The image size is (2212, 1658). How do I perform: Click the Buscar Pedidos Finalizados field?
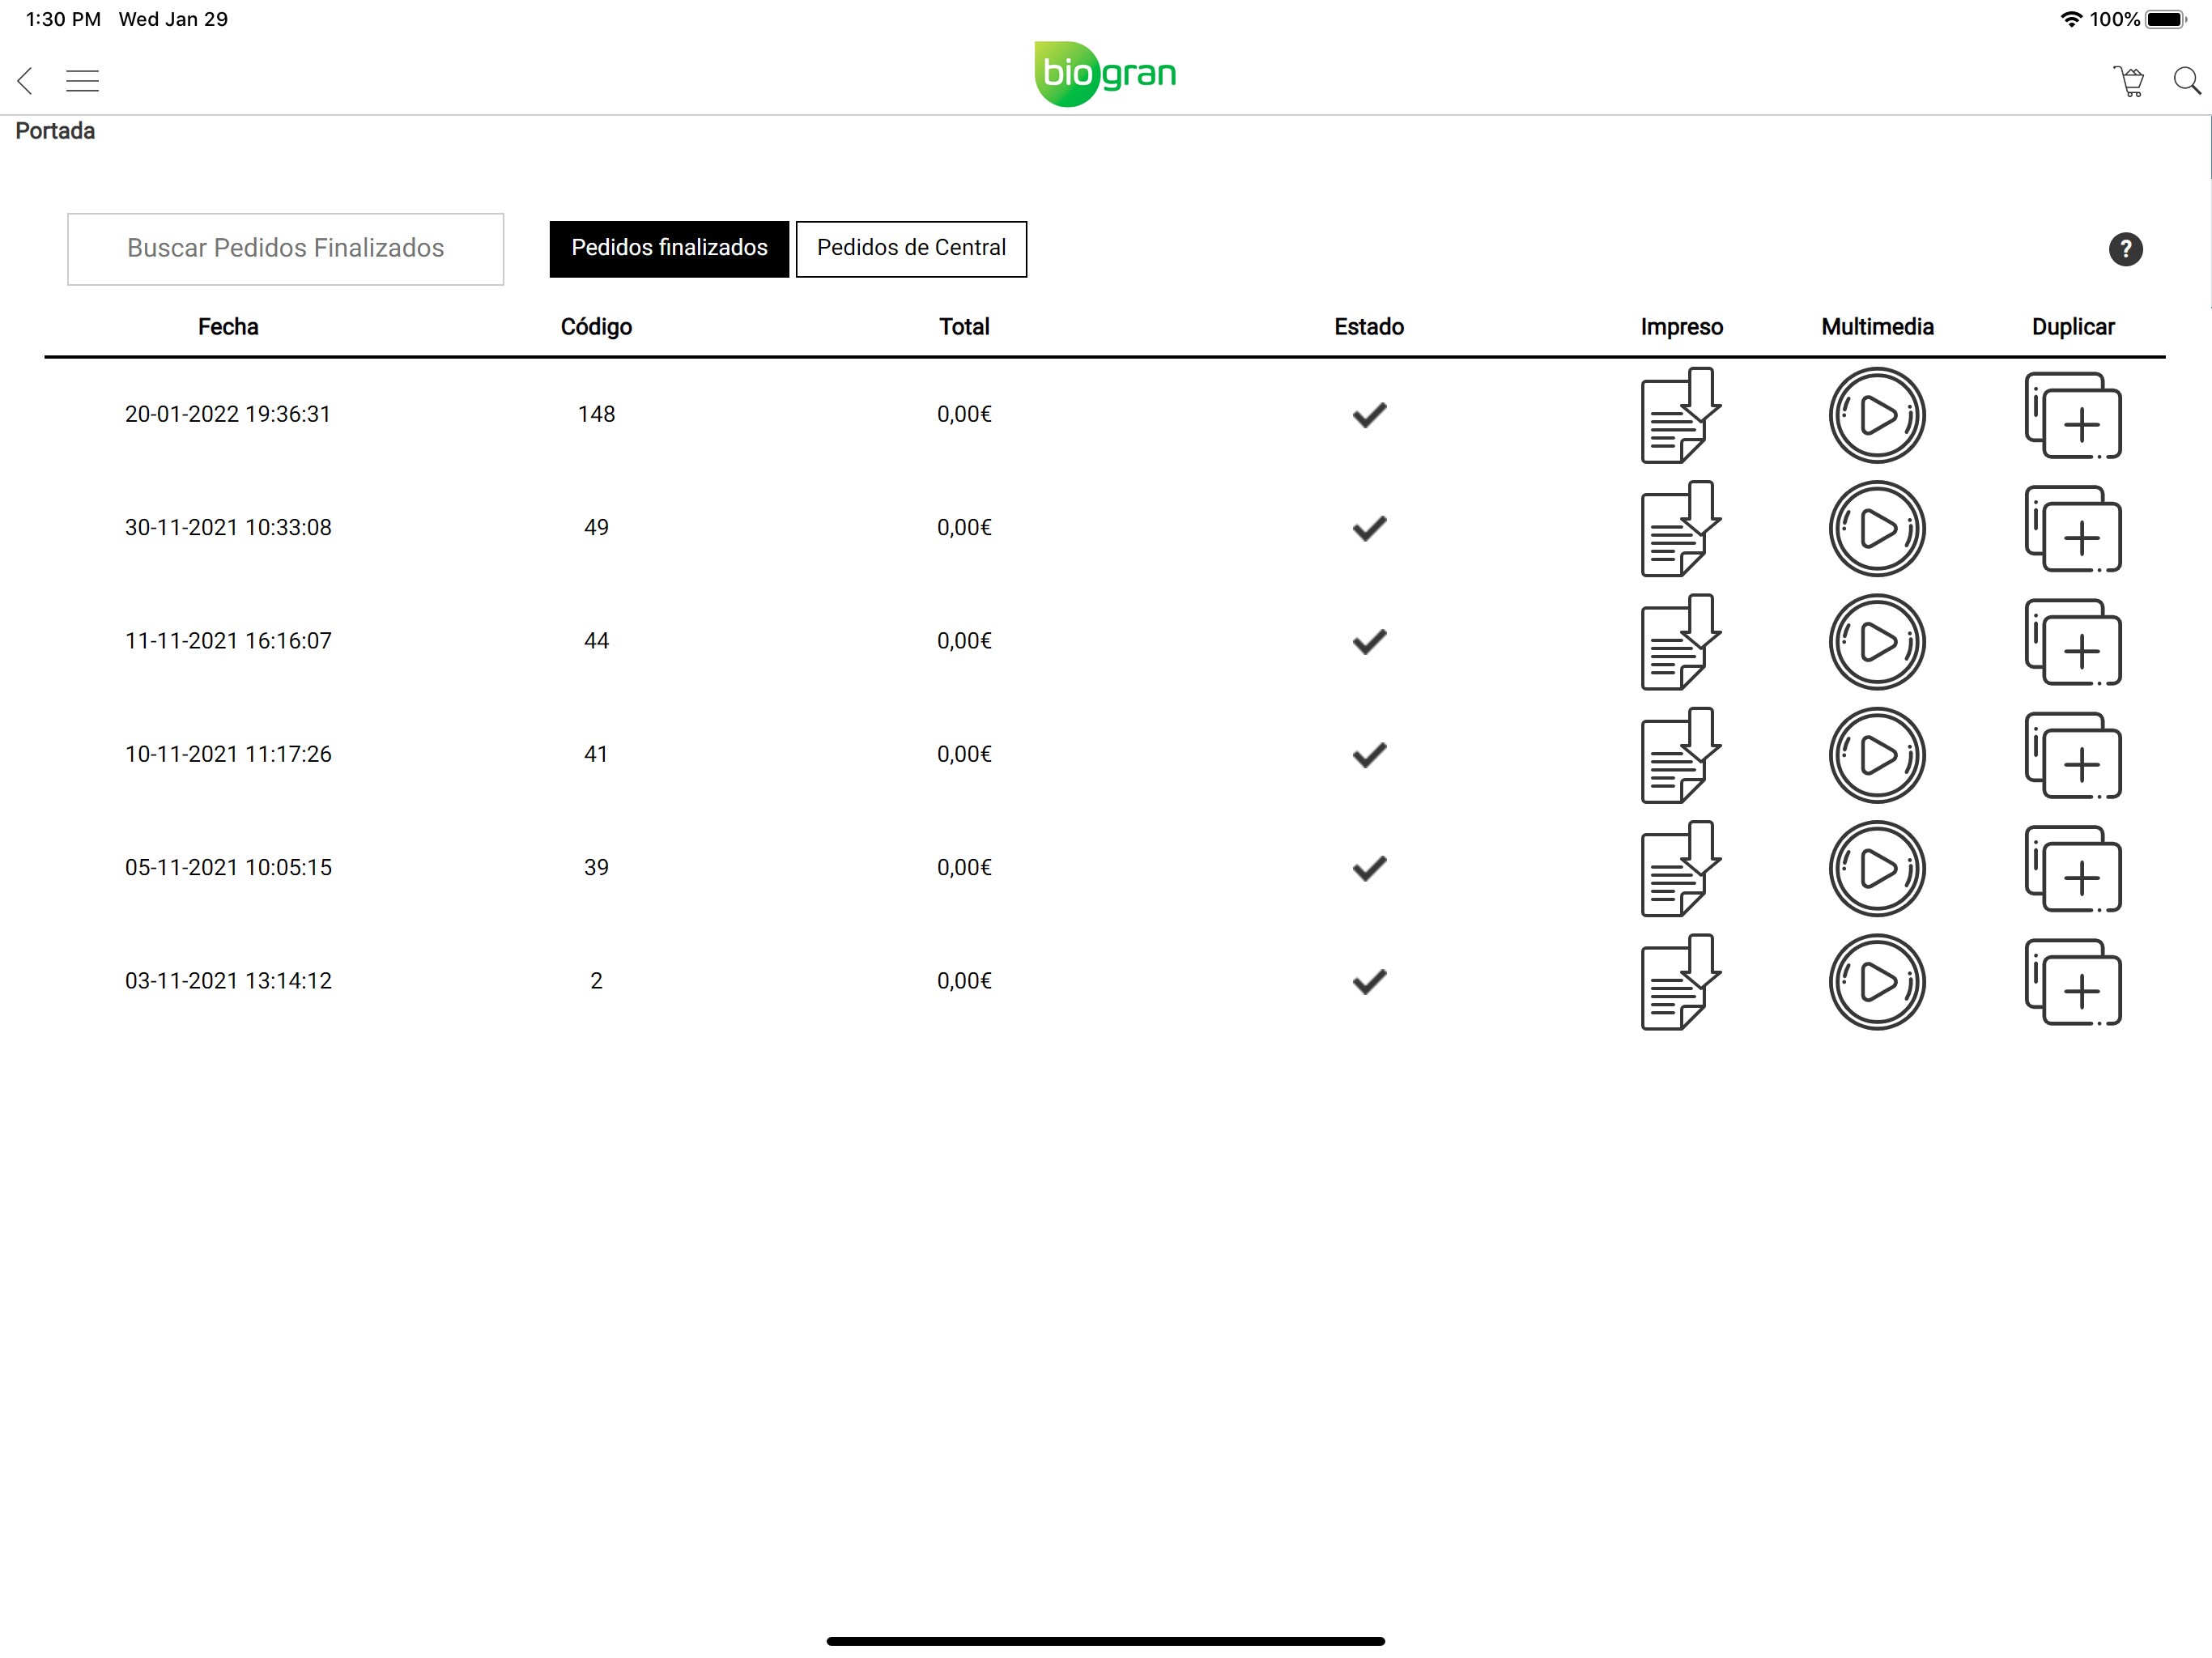click(285, 249)
